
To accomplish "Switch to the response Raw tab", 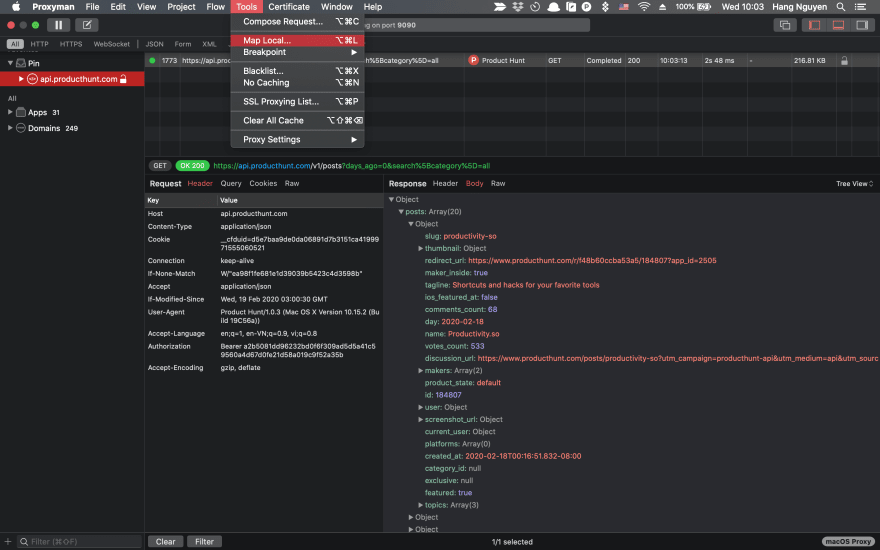I will [498, 184].
